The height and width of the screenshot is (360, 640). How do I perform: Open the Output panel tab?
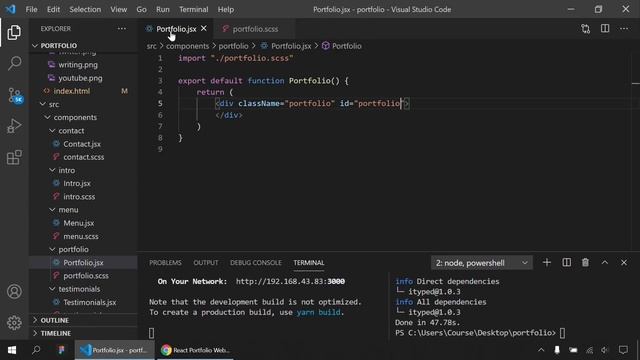point(206,263)
